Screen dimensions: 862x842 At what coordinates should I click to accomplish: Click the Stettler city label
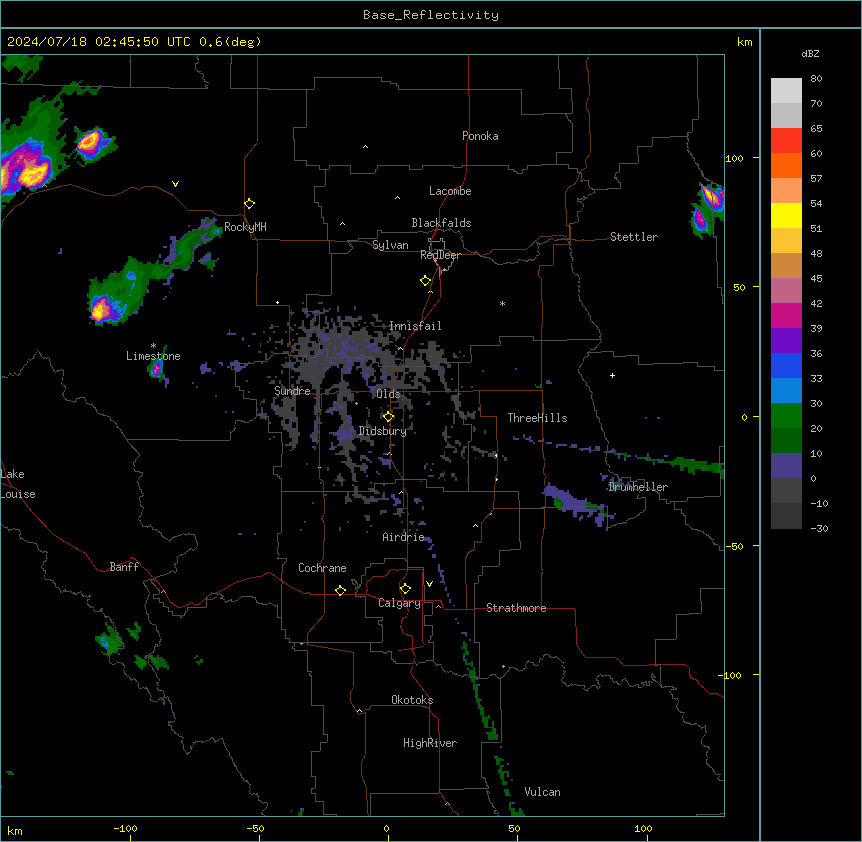coord(633,237)
